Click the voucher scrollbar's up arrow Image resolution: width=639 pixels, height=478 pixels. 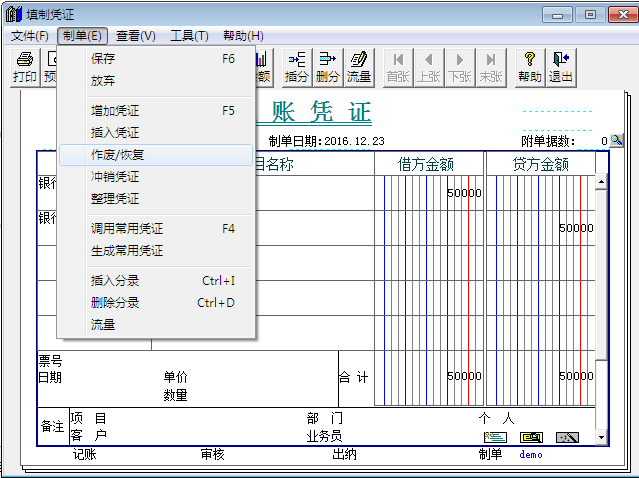[600, 182]
